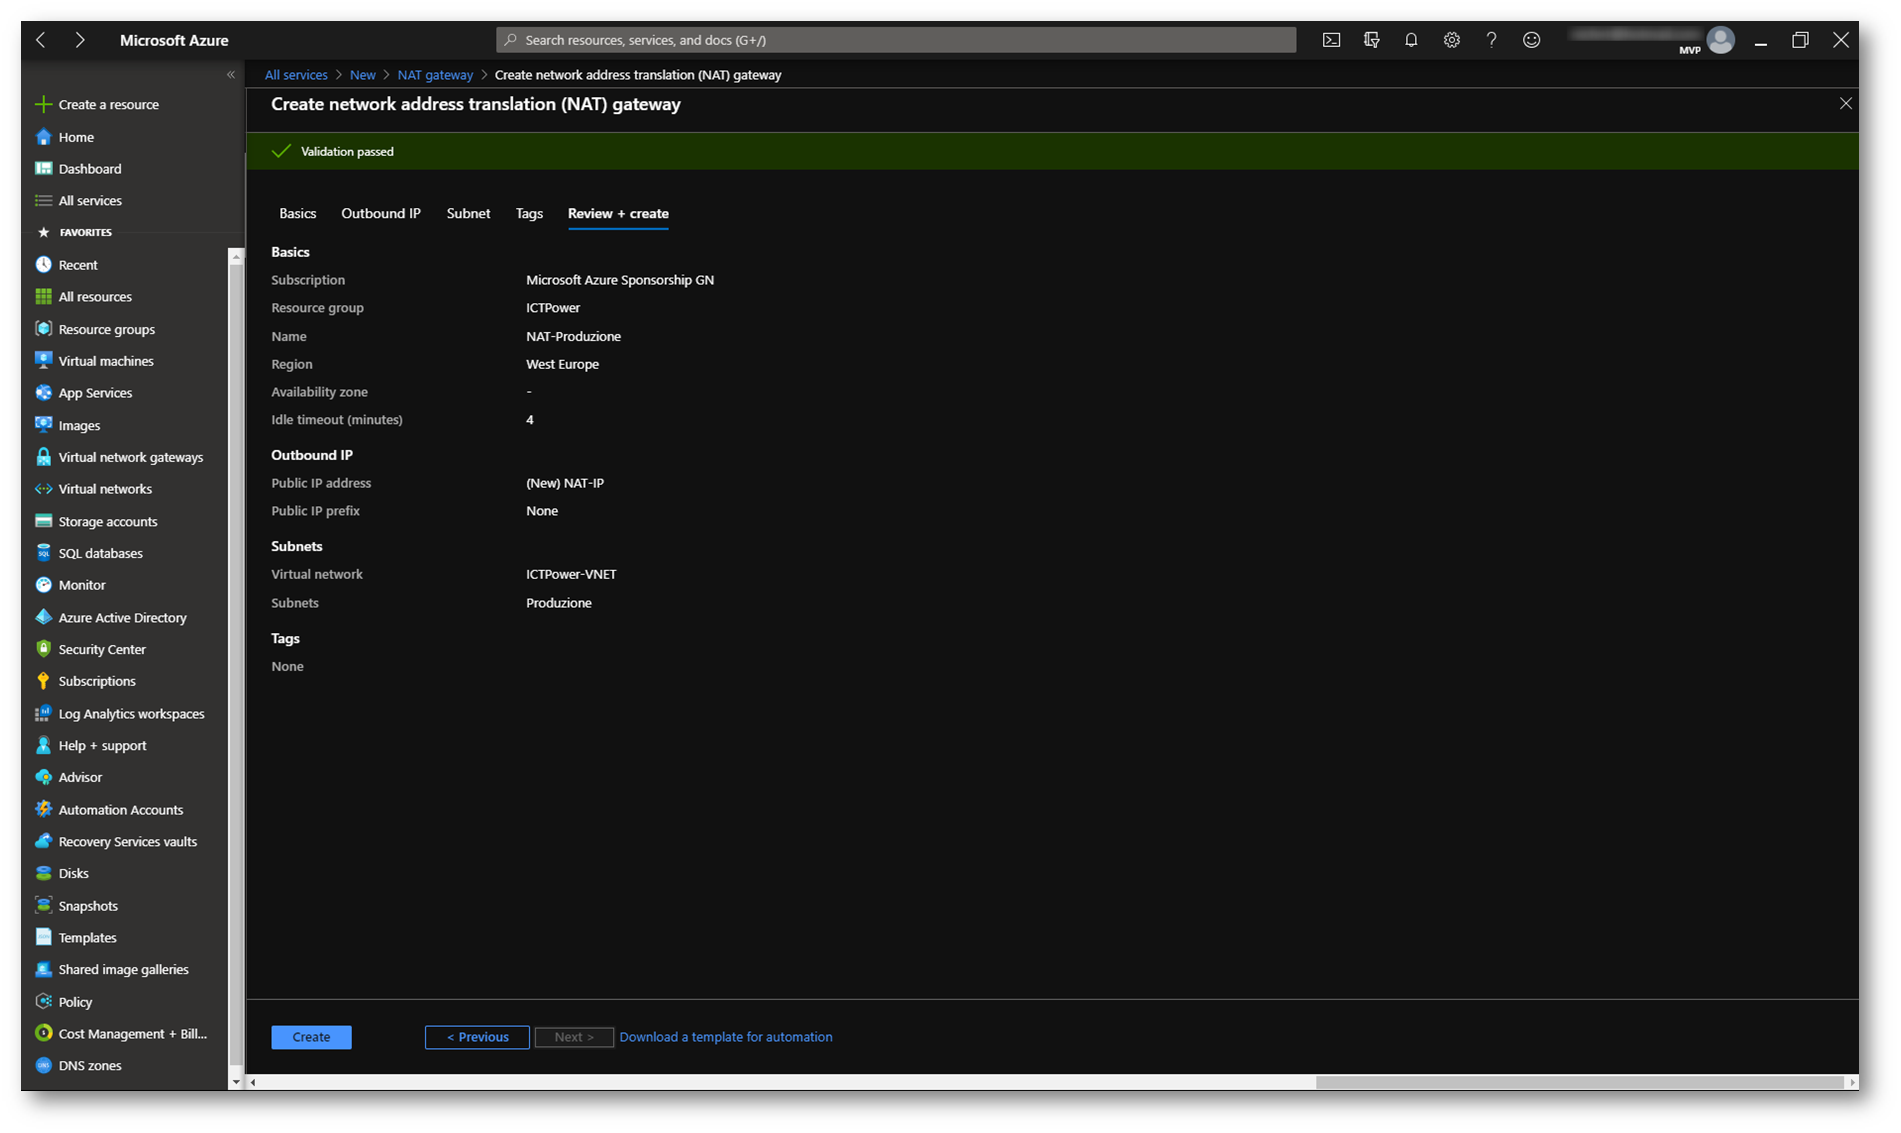Screen dimensions: 1901x1133
Task: Click the disabled Next > button
Action: pyautogui.click(x=574, y=1037)
